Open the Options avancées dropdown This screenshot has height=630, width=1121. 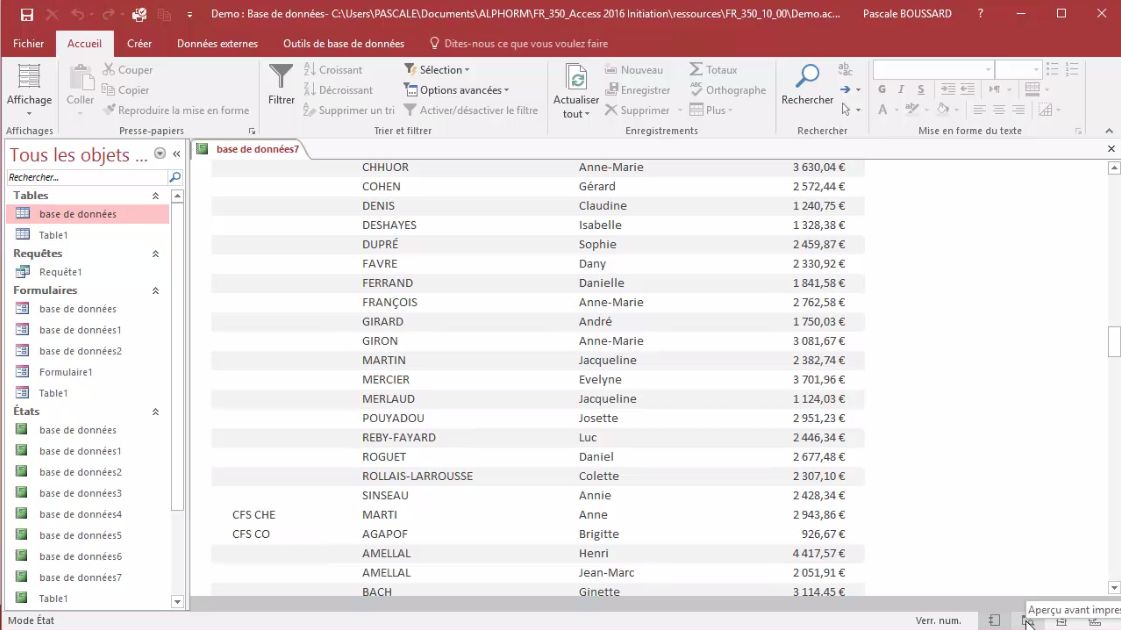[x=457, y=90]
